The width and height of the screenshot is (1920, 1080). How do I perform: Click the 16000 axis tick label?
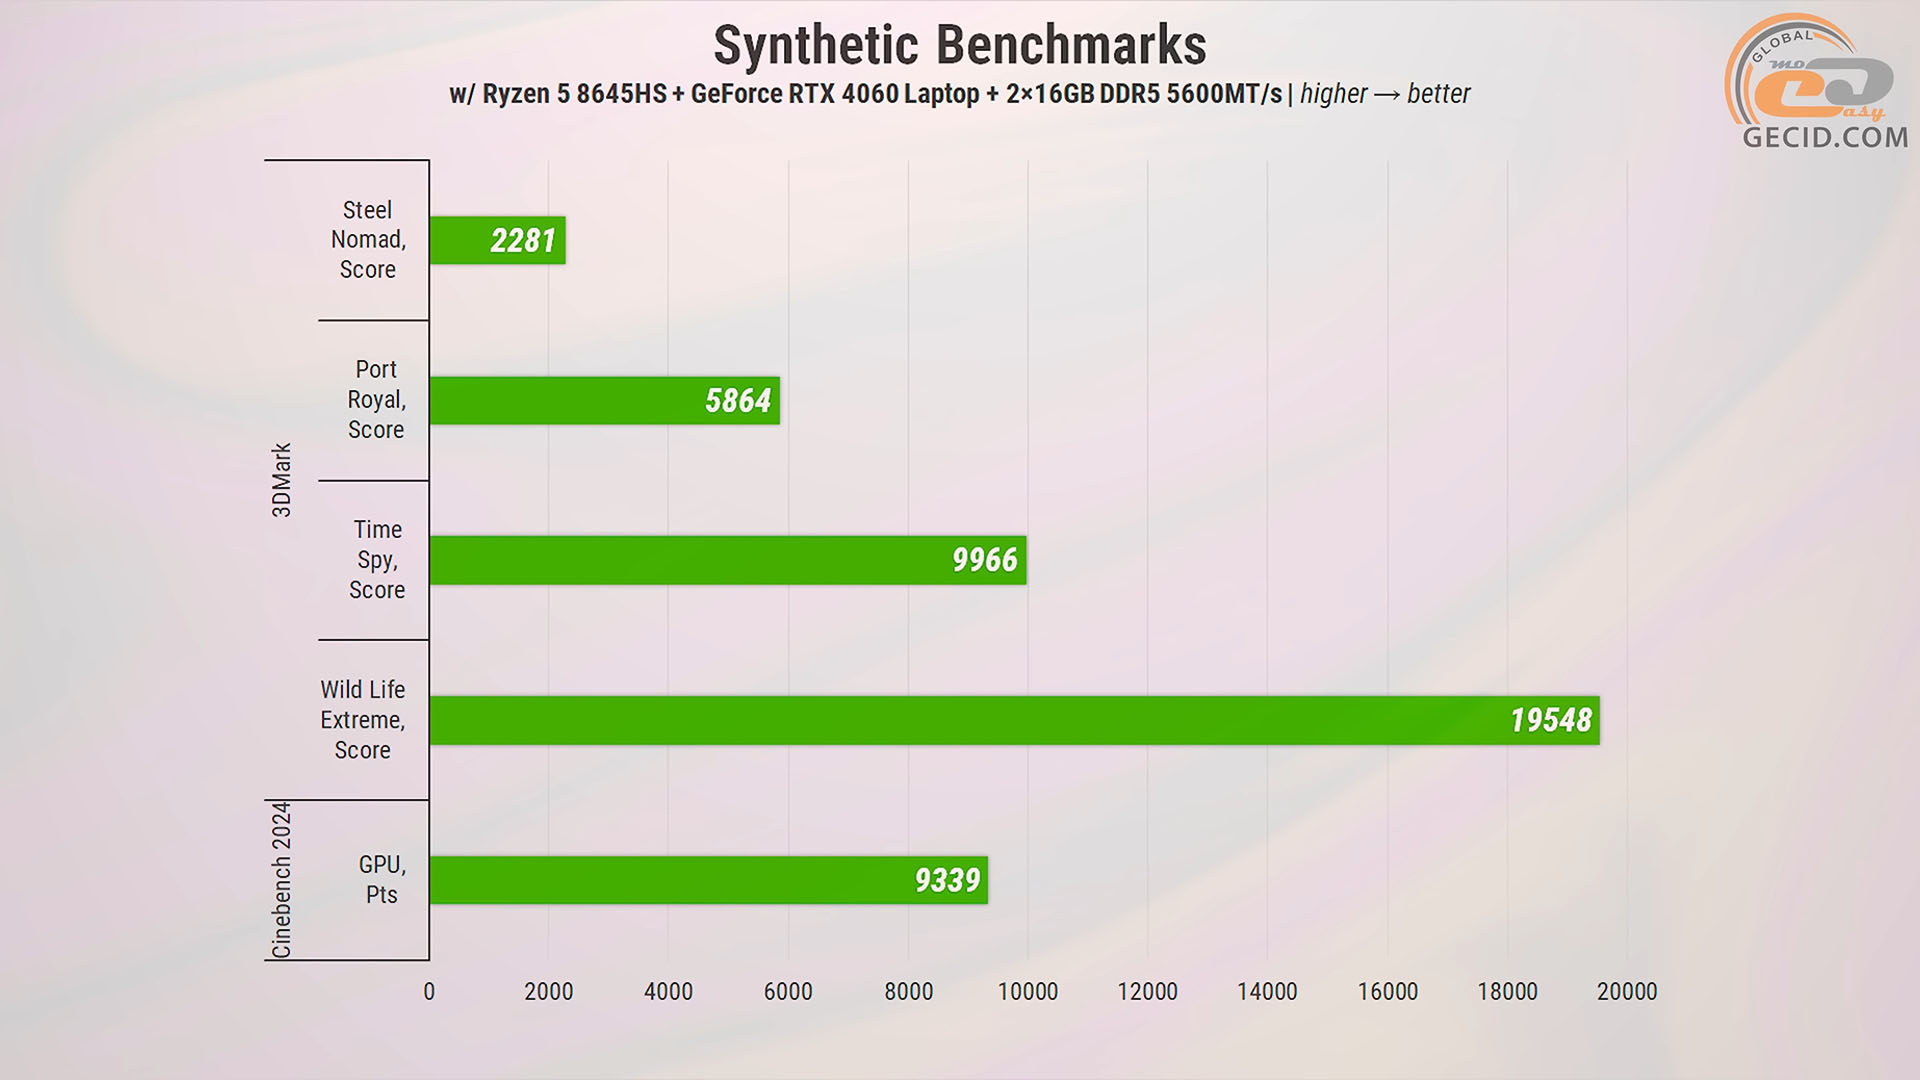point(1387,992)
